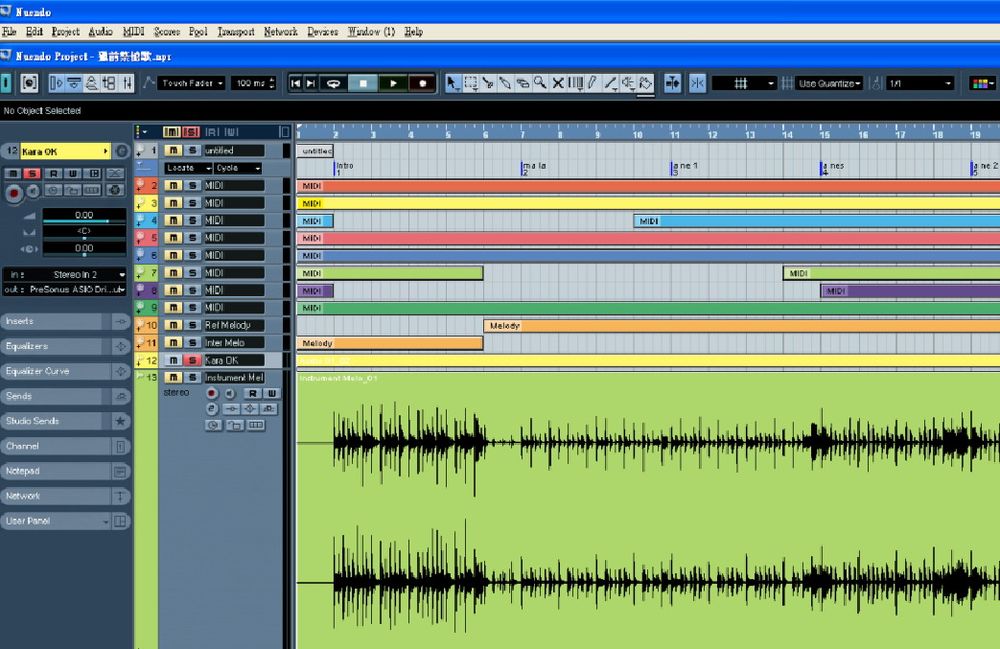The height and width of the screenshot is (649, 1000).
Task: Select the Object Selection arrow tool
Action: (452, 83)
